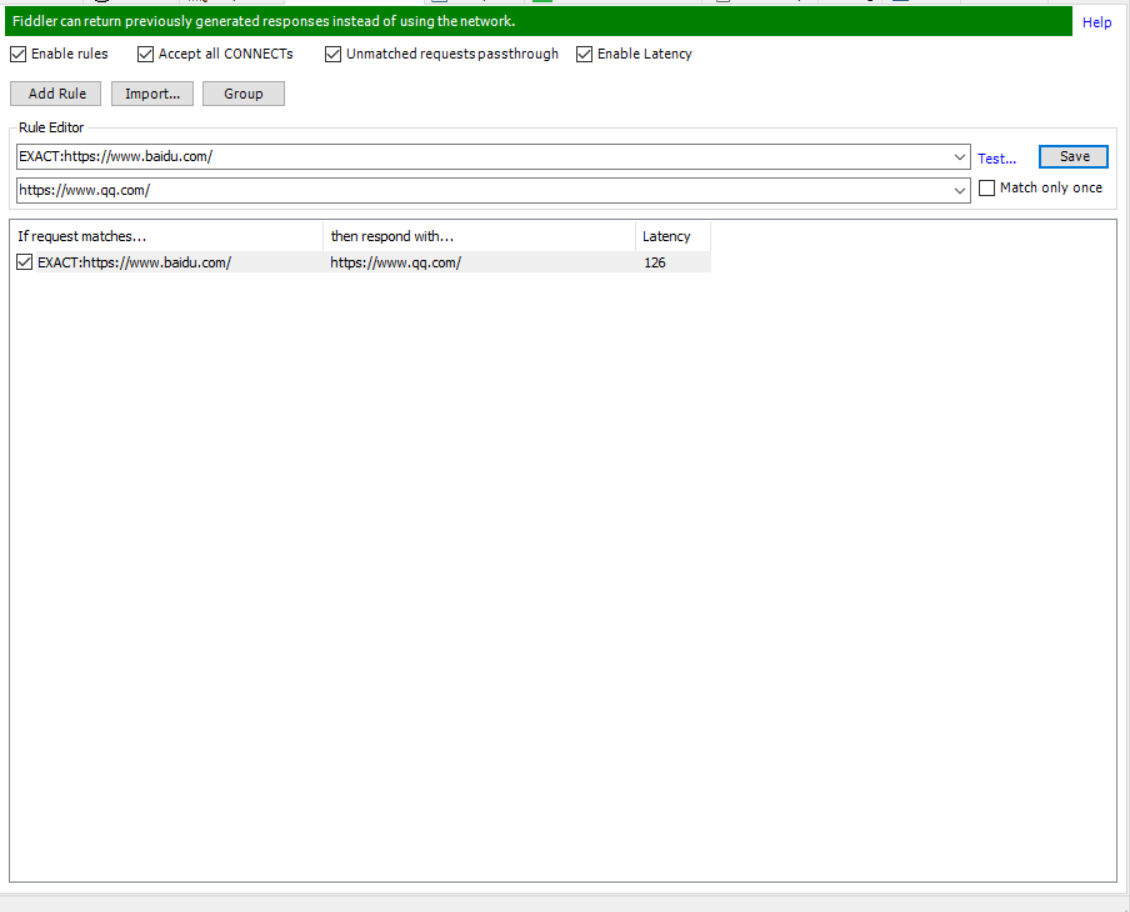Click the Latency column header

673,236
